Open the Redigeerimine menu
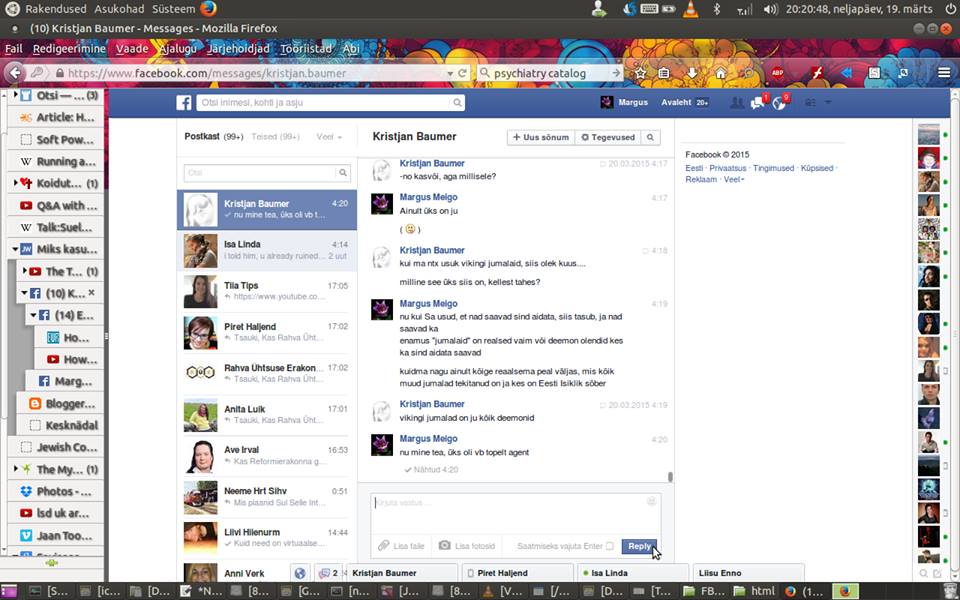This screenshot has height=600, width=960. (69, 48)
